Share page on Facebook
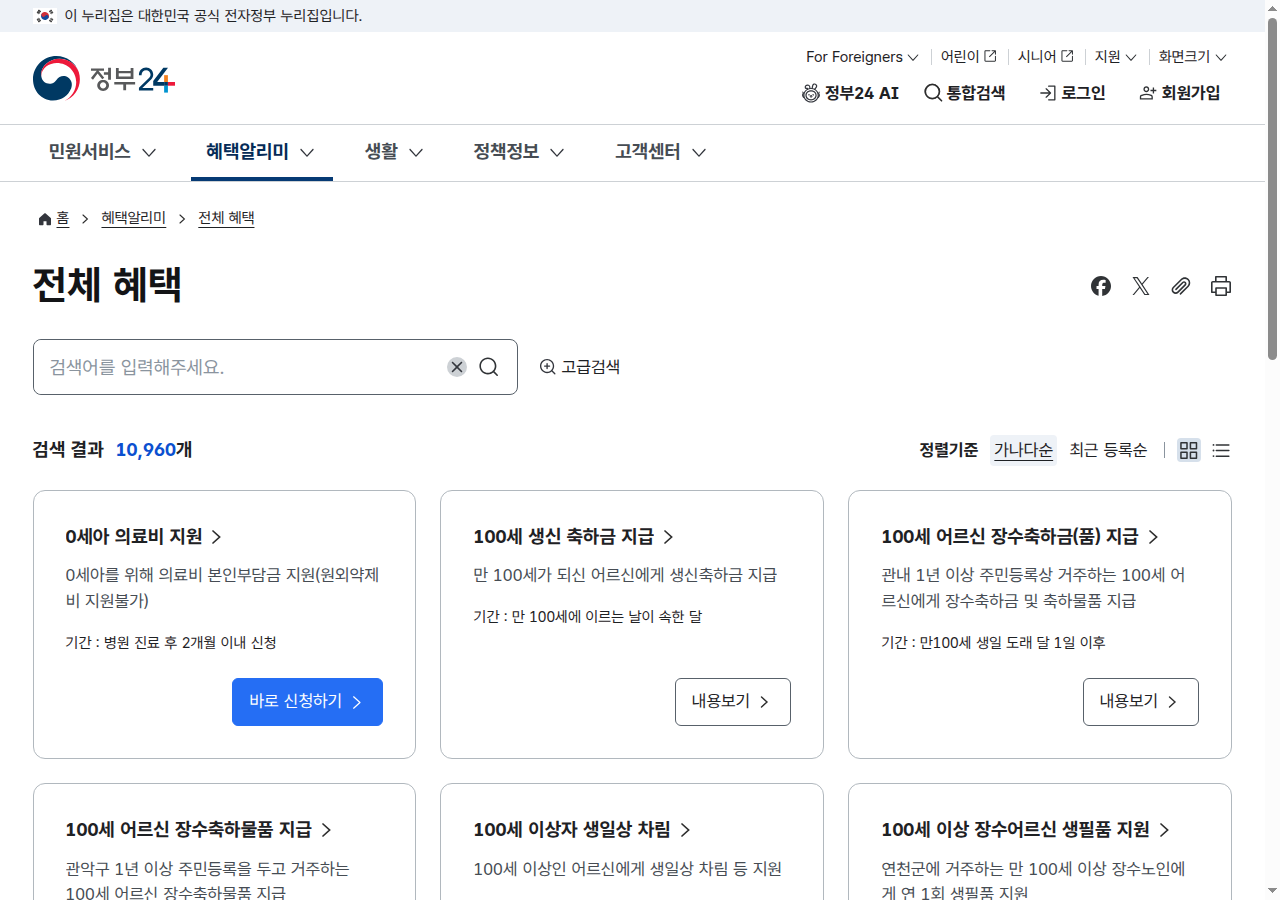The width and height of the screenshot is (1280, 900). coord(1101,286)
